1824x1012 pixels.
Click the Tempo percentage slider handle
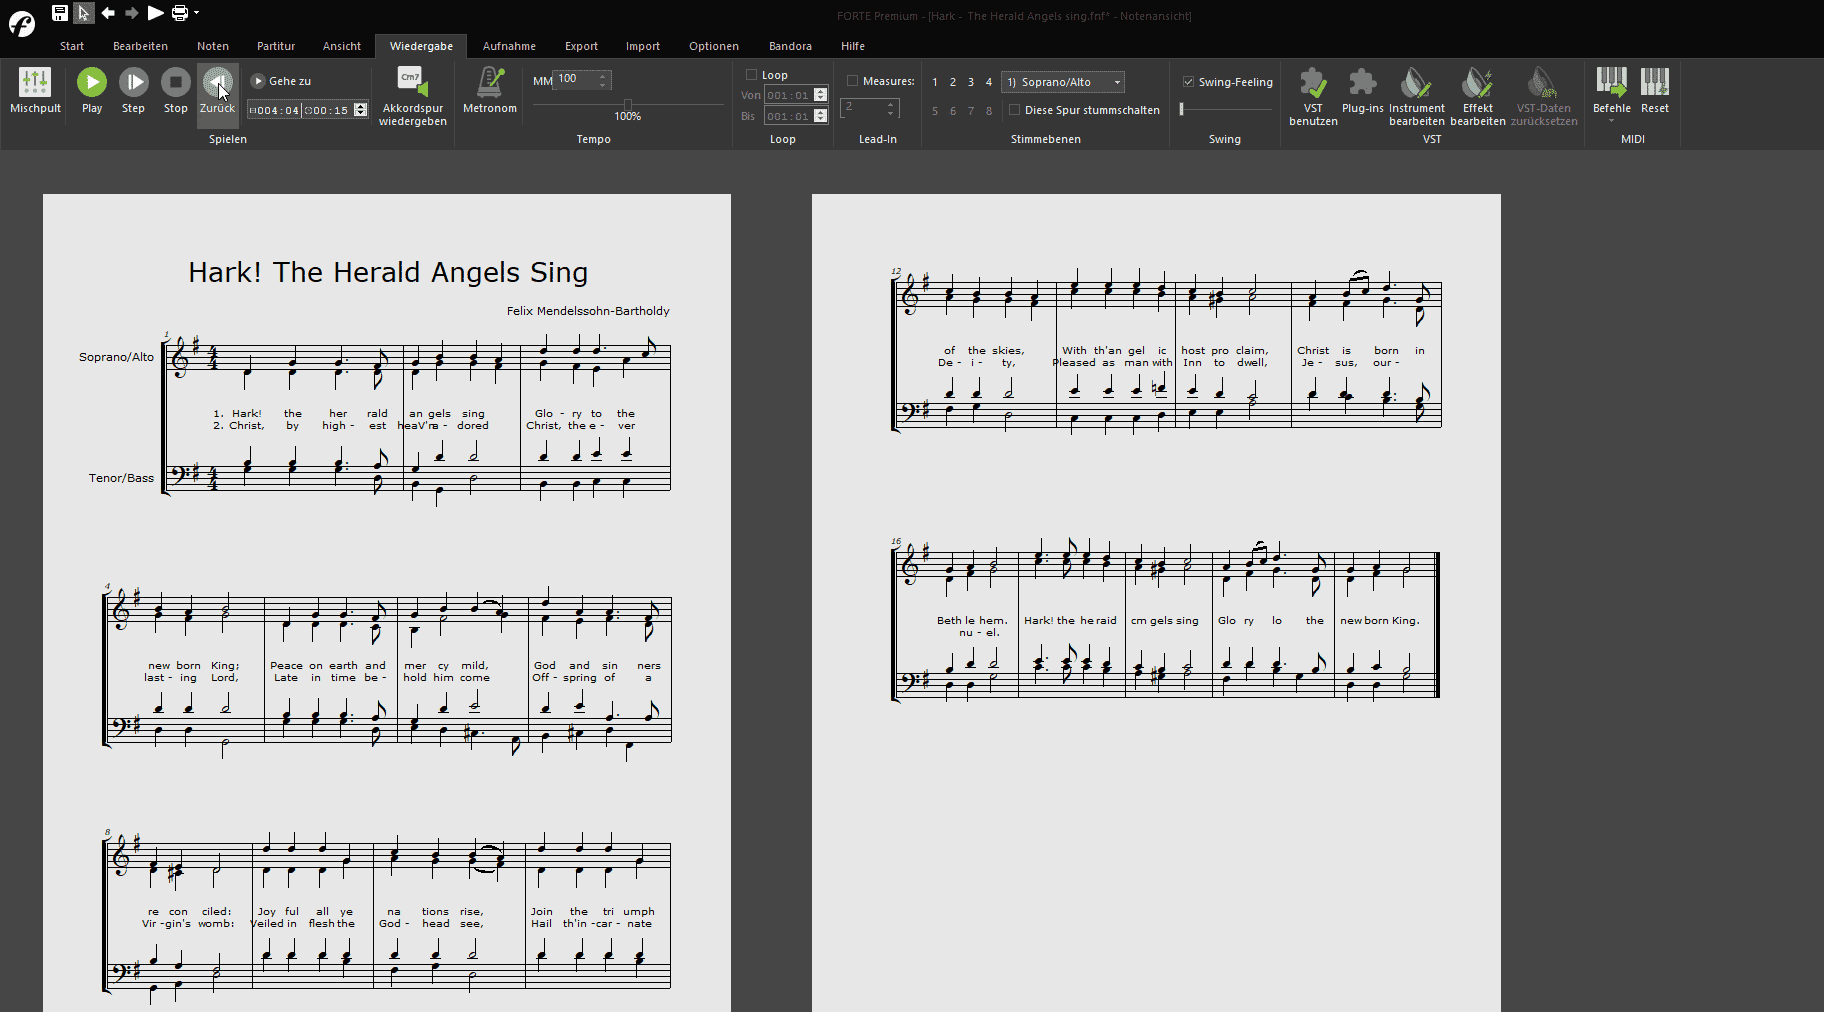(x=628, y=104)
